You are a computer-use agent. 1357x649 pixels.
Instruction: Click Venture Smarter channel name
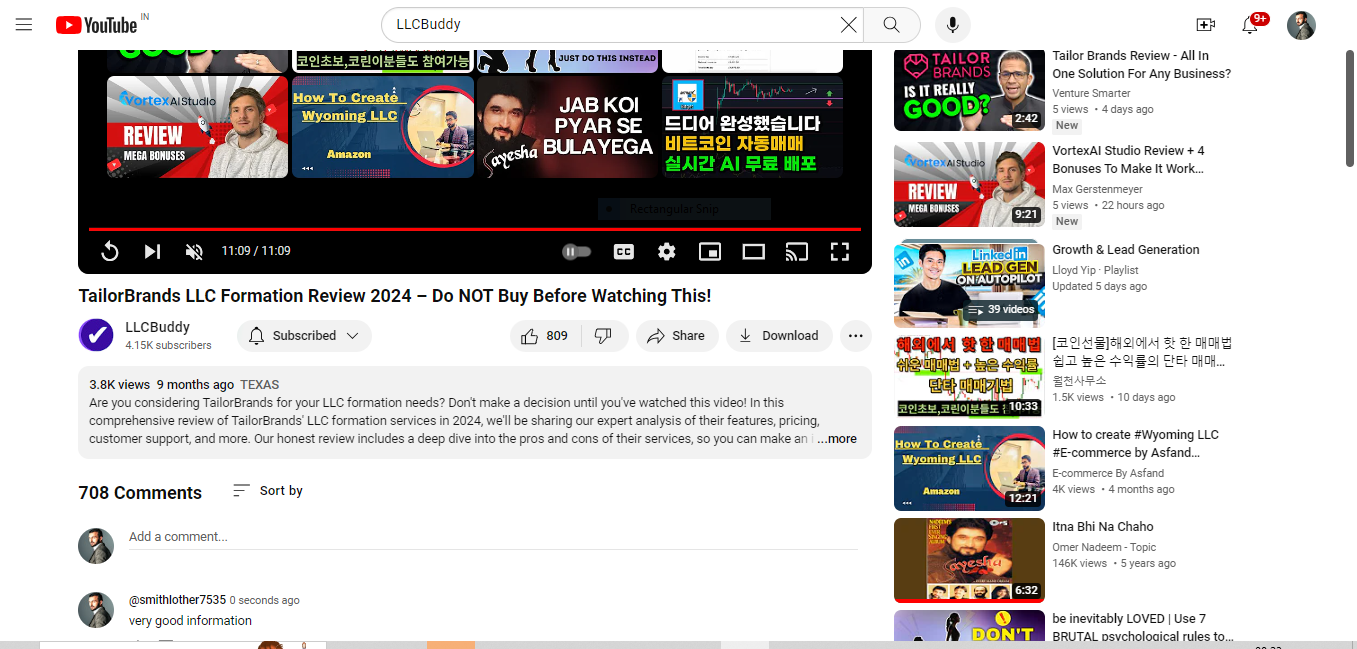click(x=1091, y=93)
